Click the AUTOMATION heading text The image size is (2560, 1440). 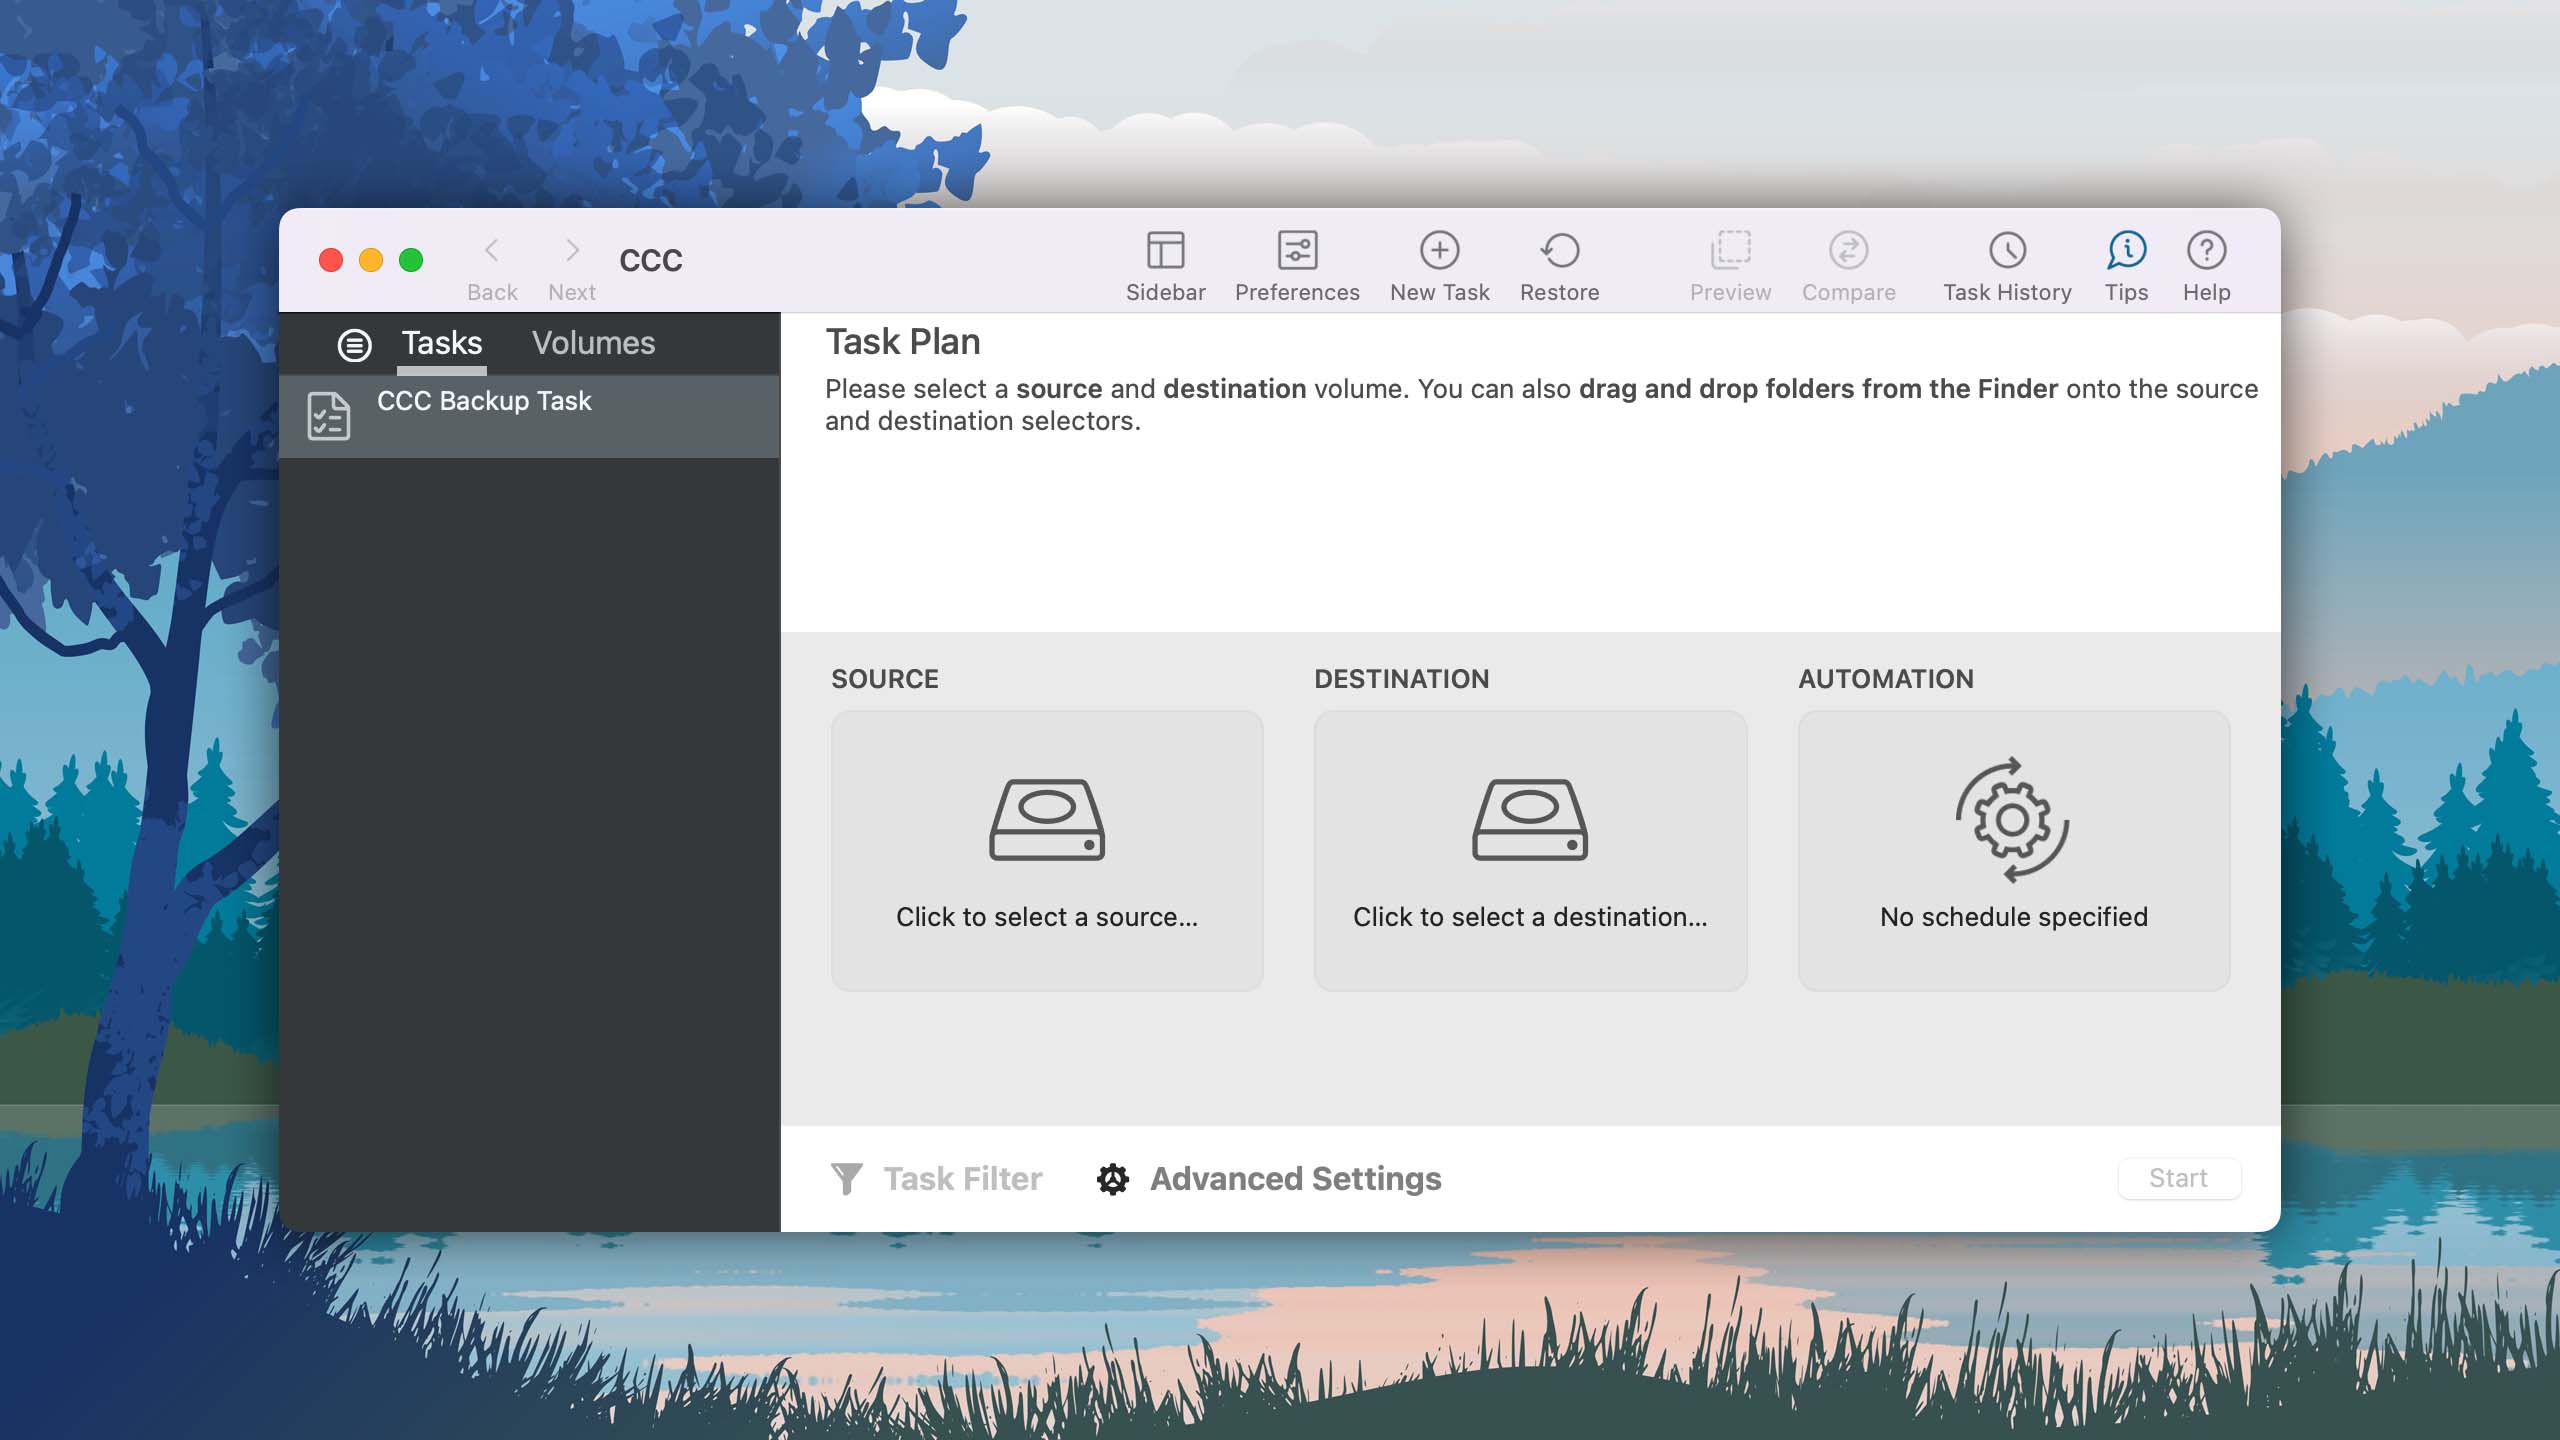1886,679
